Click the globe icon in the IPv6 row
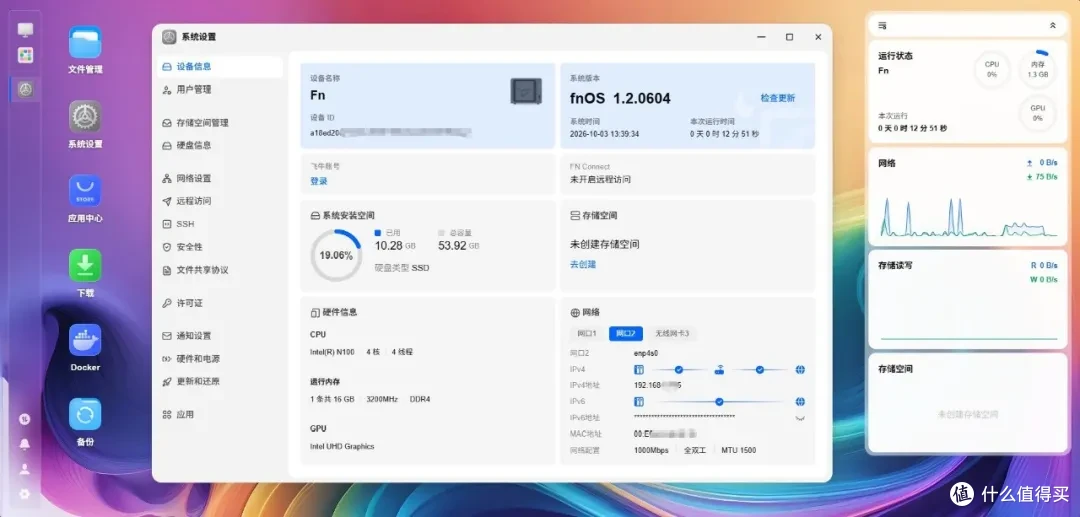 [800, 401]
